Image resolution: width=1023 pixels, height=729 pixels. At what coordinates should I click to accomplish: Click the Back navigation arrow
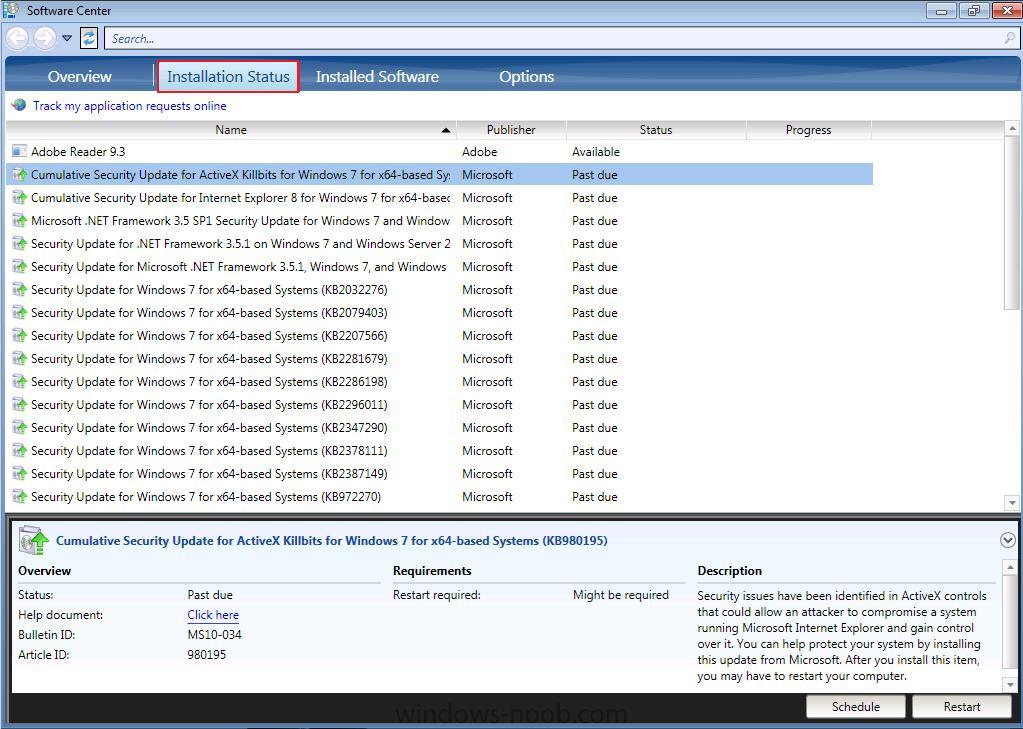(x=18, y=38)
